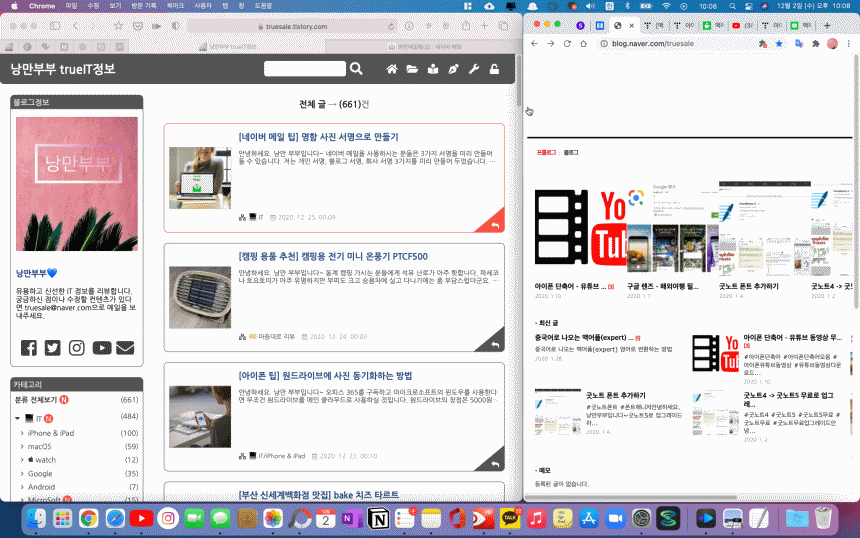Open the Chrome profile avatar

click(832, 43)
